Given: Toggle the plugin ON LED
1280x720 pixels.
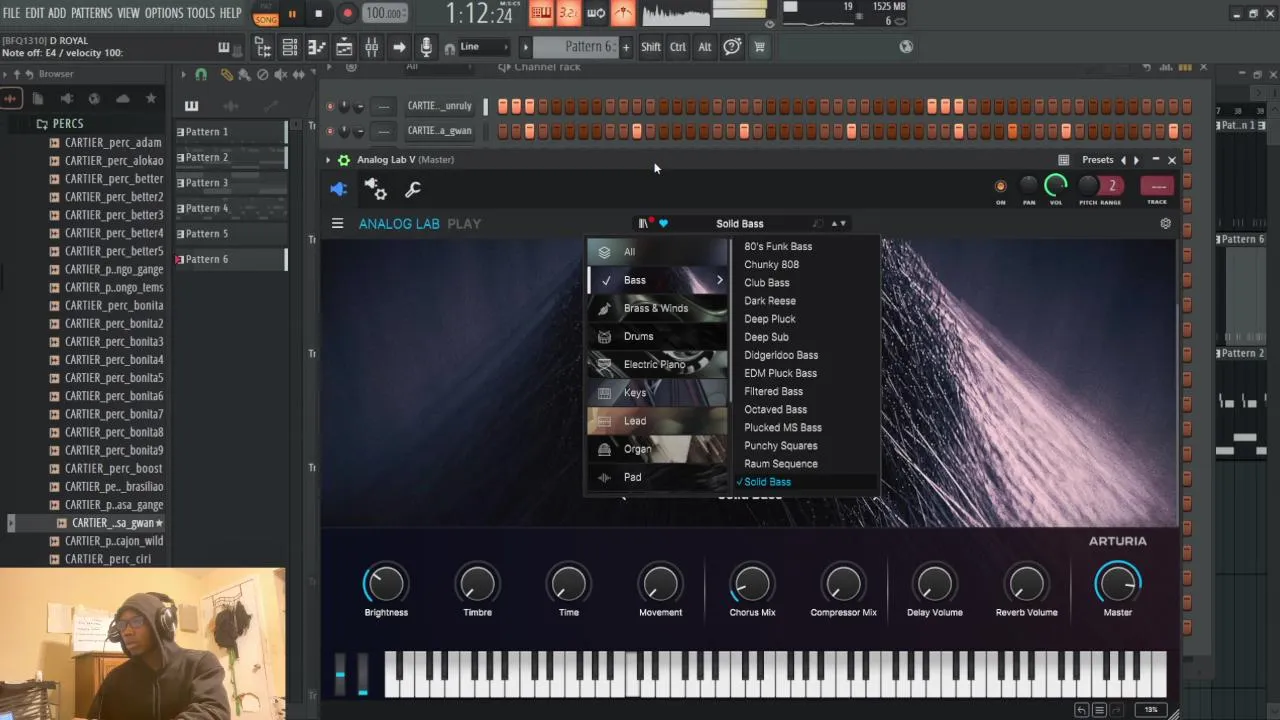Looking at the screenshot, I should point(1000,186).
